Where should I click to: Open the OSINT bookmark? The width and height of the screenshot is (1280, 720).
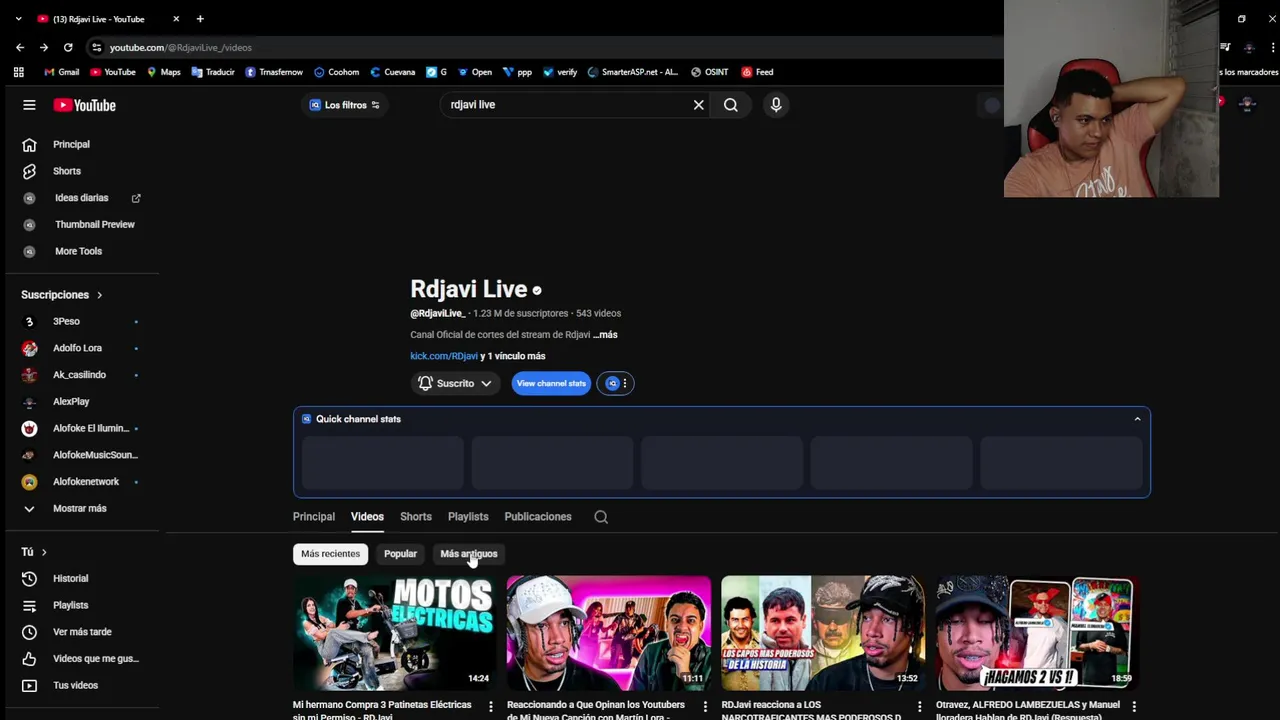[709, 72]
